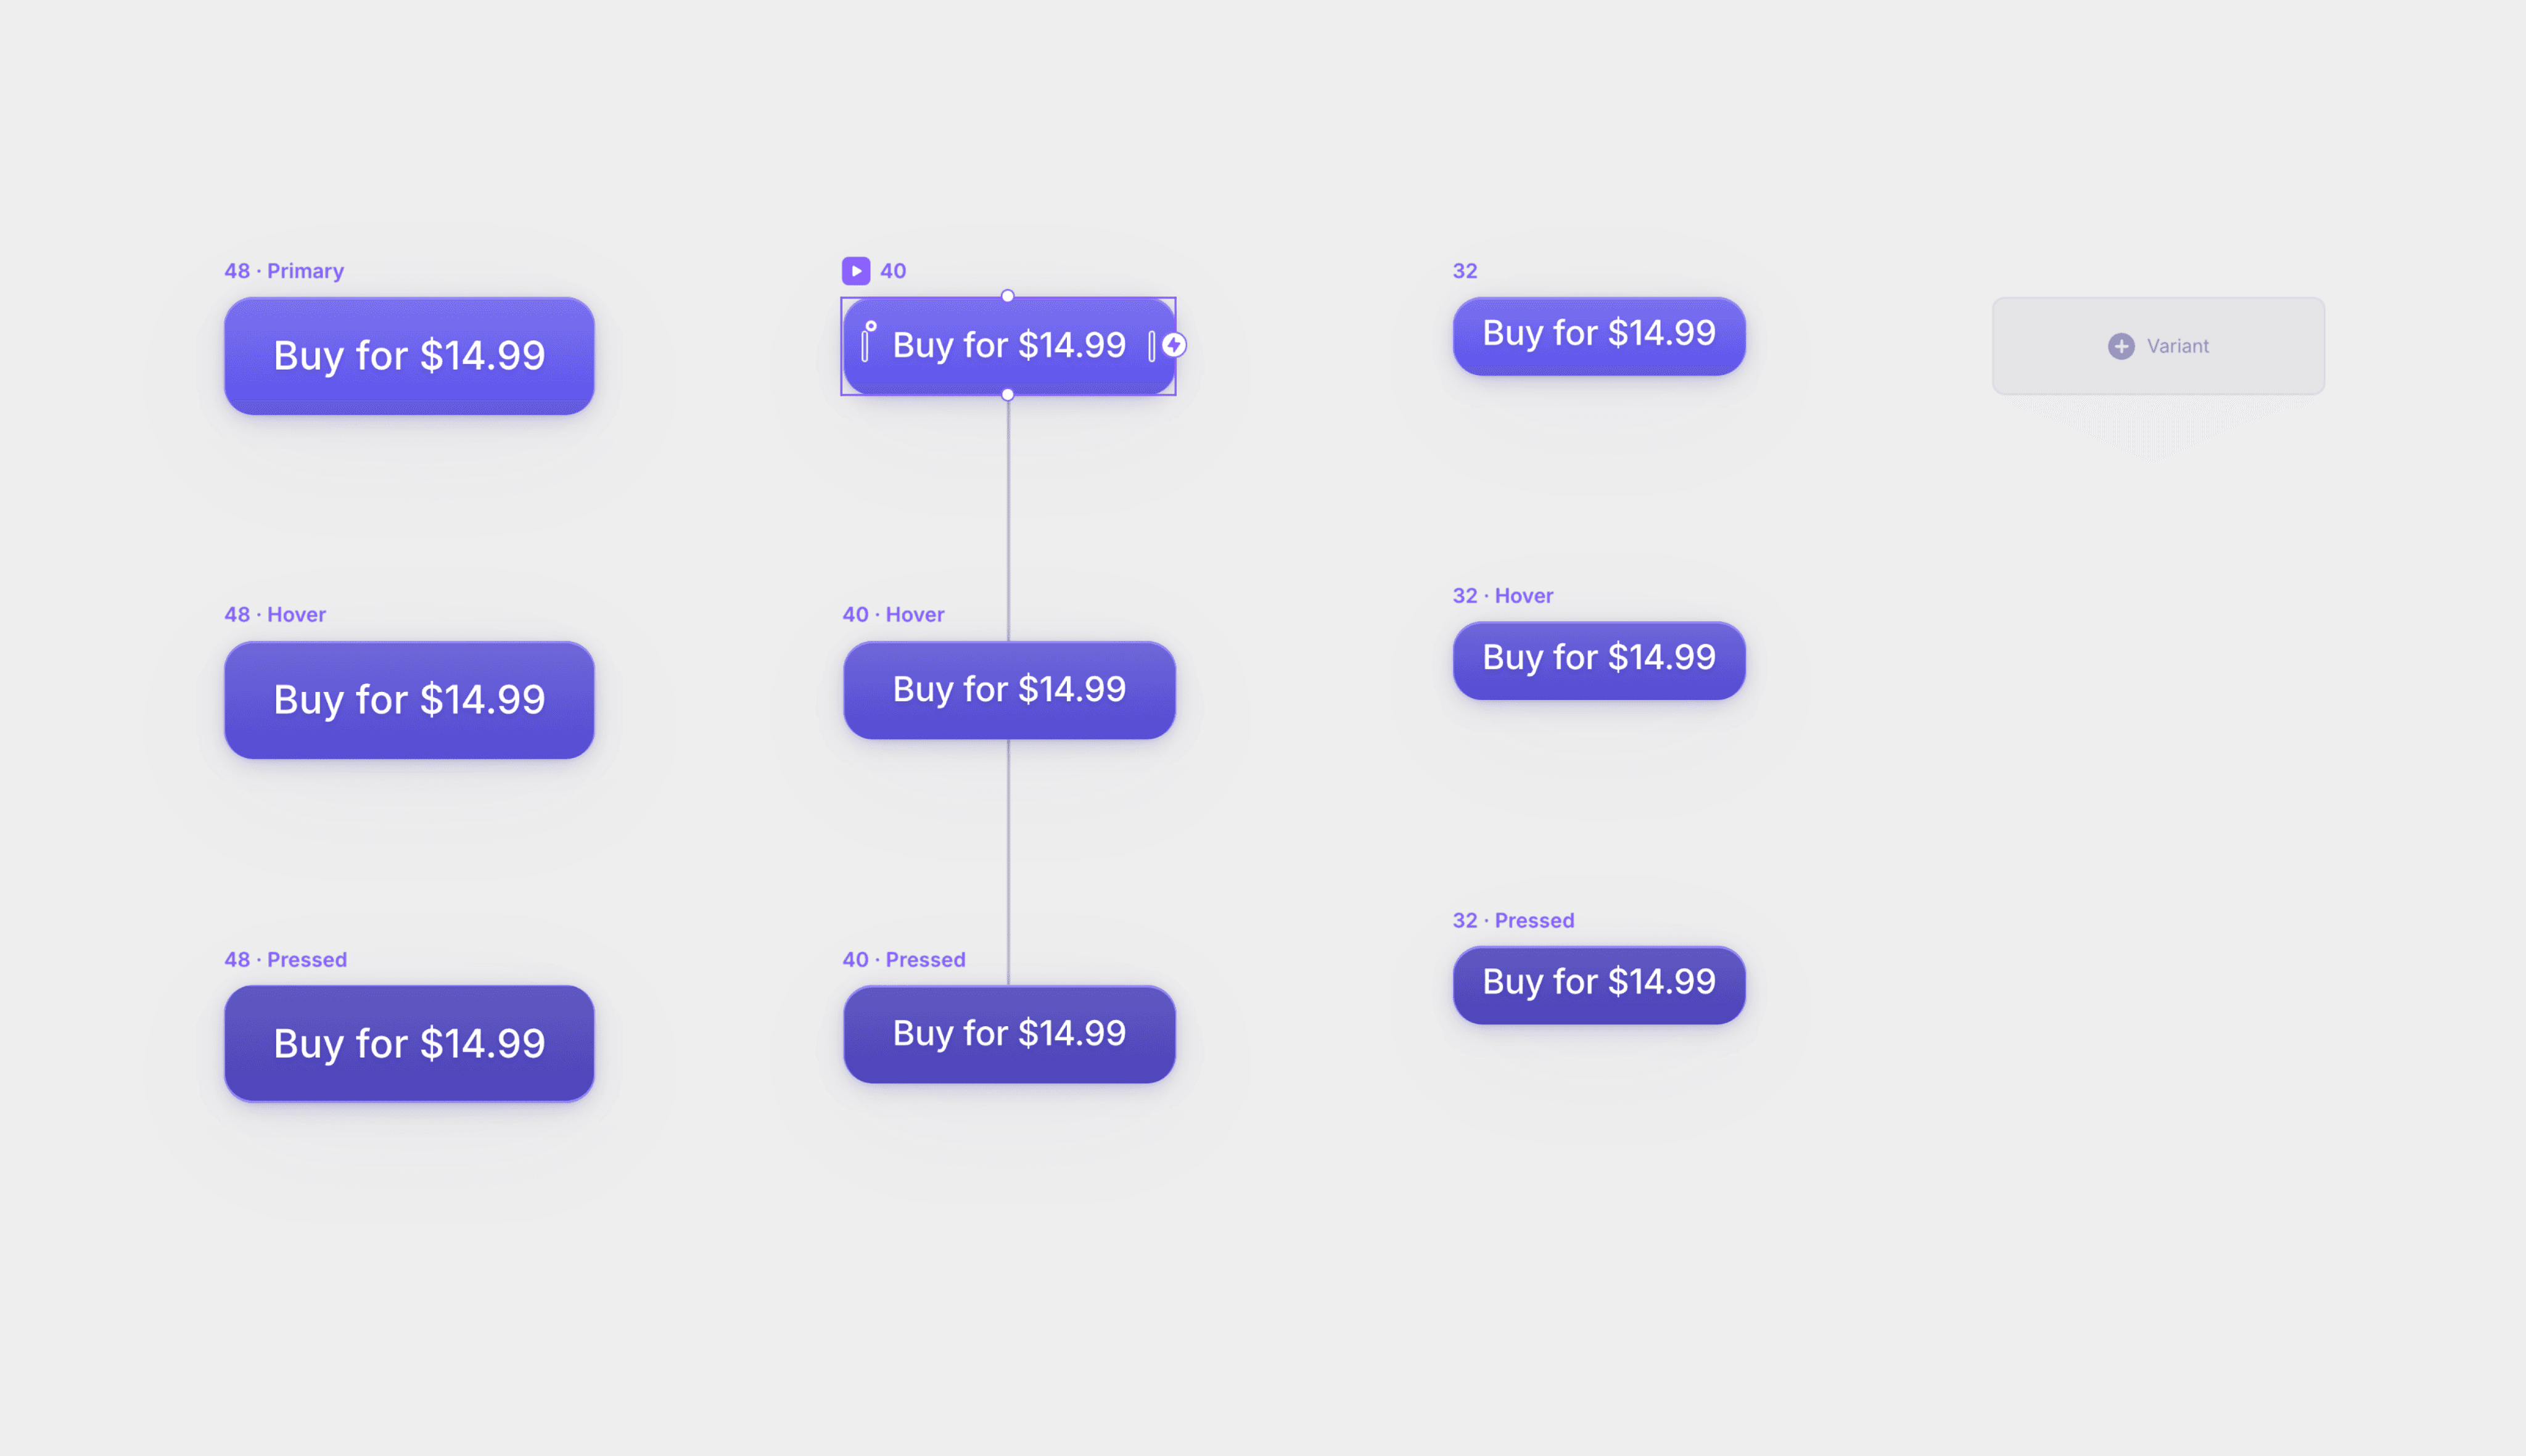This screenshot has height=1456, width=2526.
Task: Select the 40 · Pressed variant label
Action: pyautogui.click(x=903, y=959)
